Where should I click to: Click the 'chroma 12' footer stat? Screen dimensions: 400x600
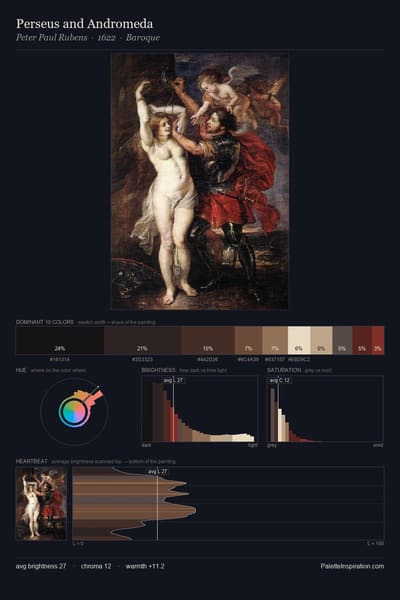(x=96, y=566)
